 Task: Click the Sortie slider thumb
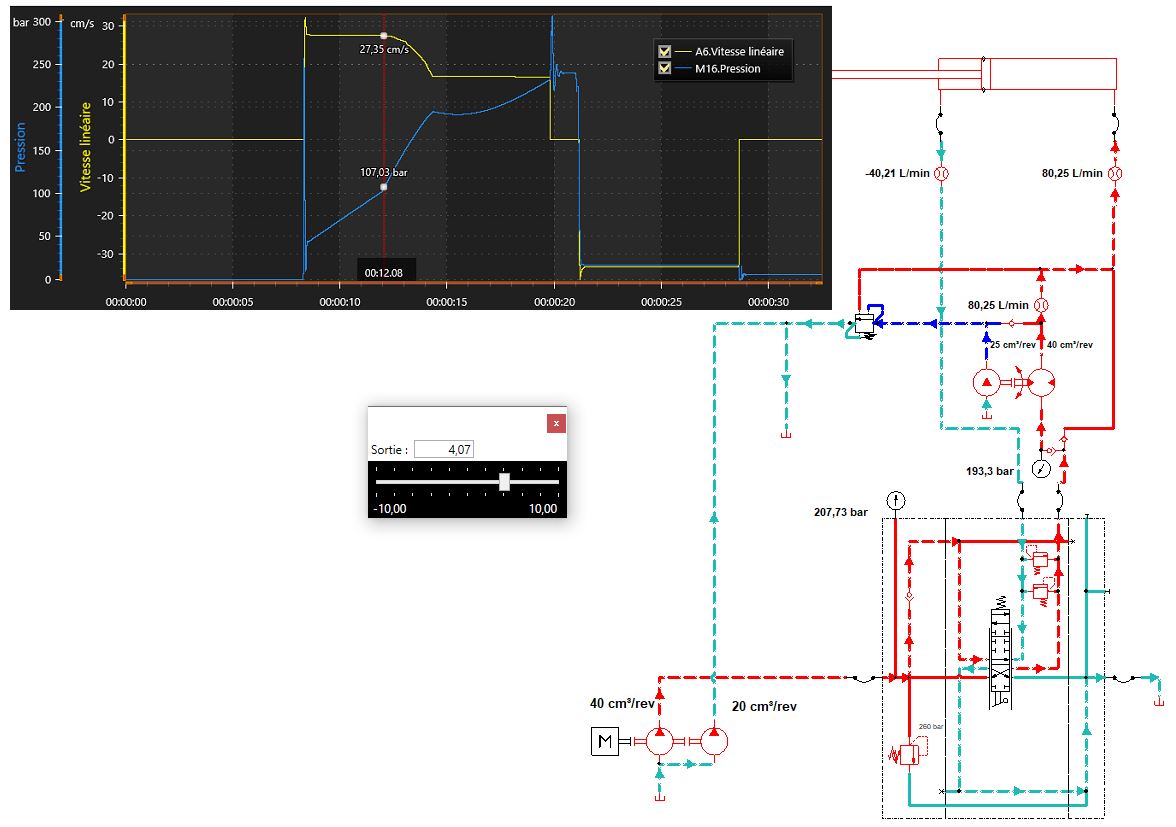pos(505,481)
